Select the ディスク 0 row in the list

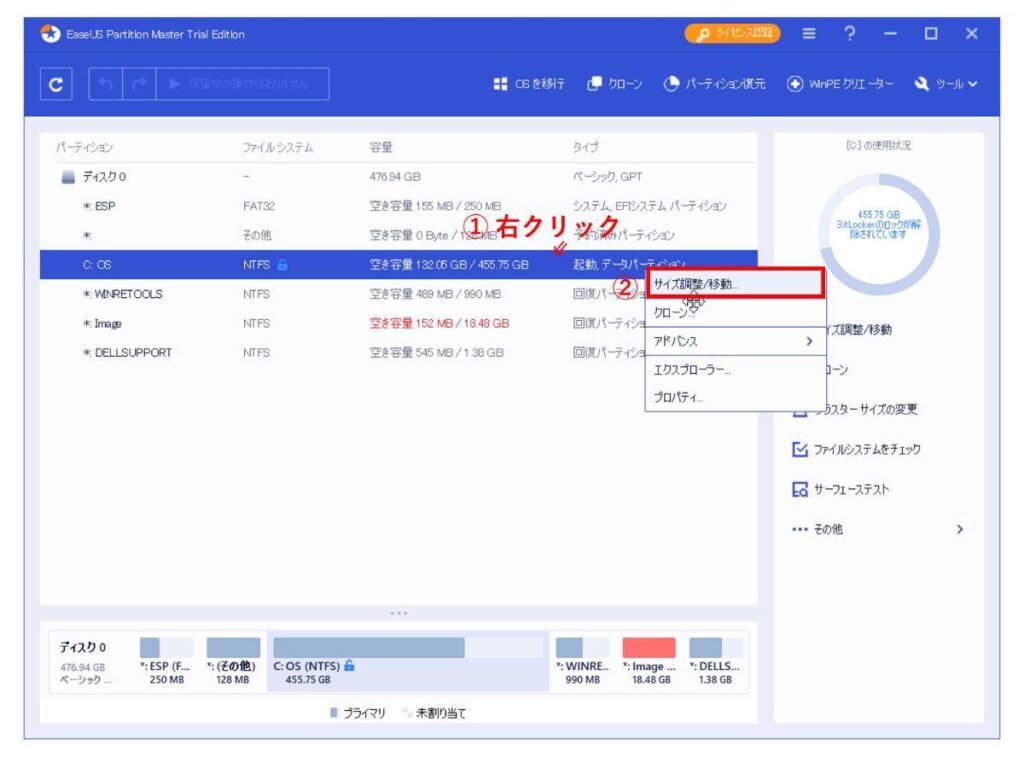tap(398, 176)
